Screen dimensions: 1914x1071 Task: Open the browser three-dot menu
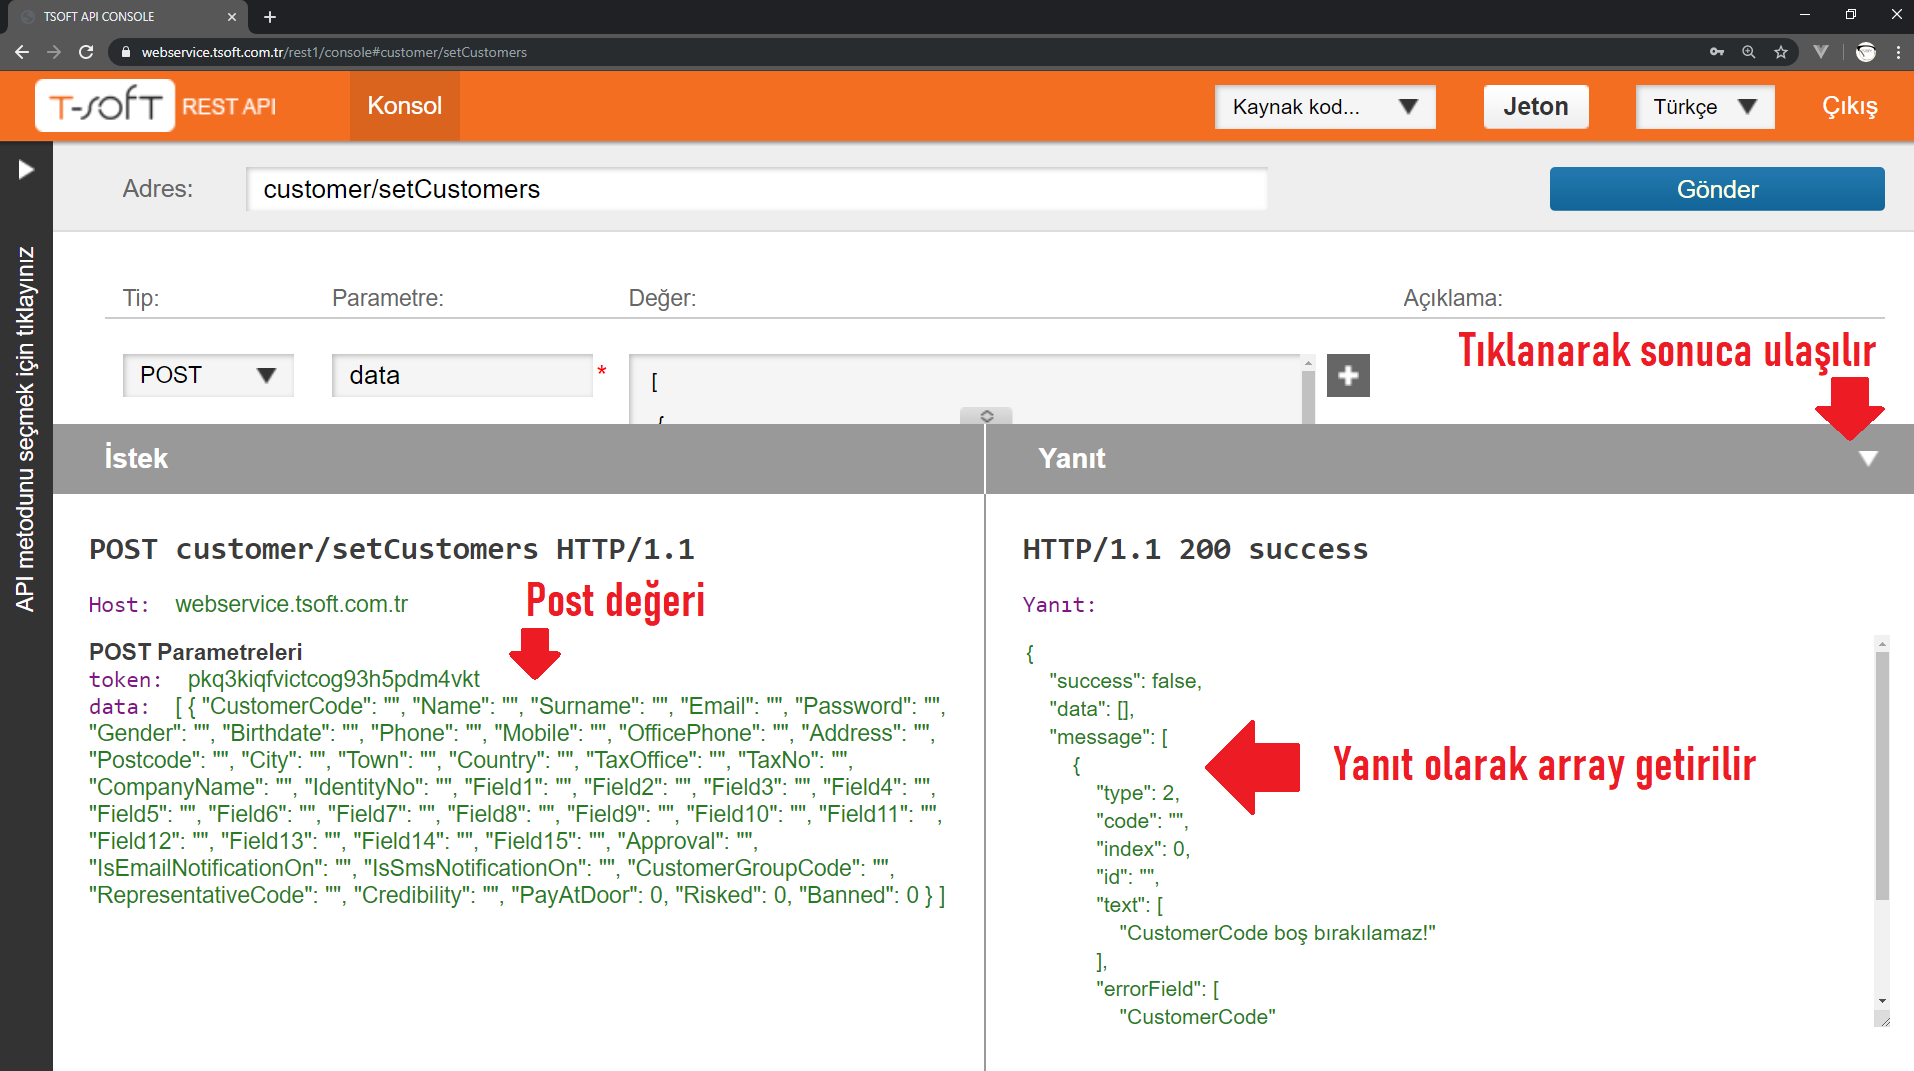(1898, 52)
